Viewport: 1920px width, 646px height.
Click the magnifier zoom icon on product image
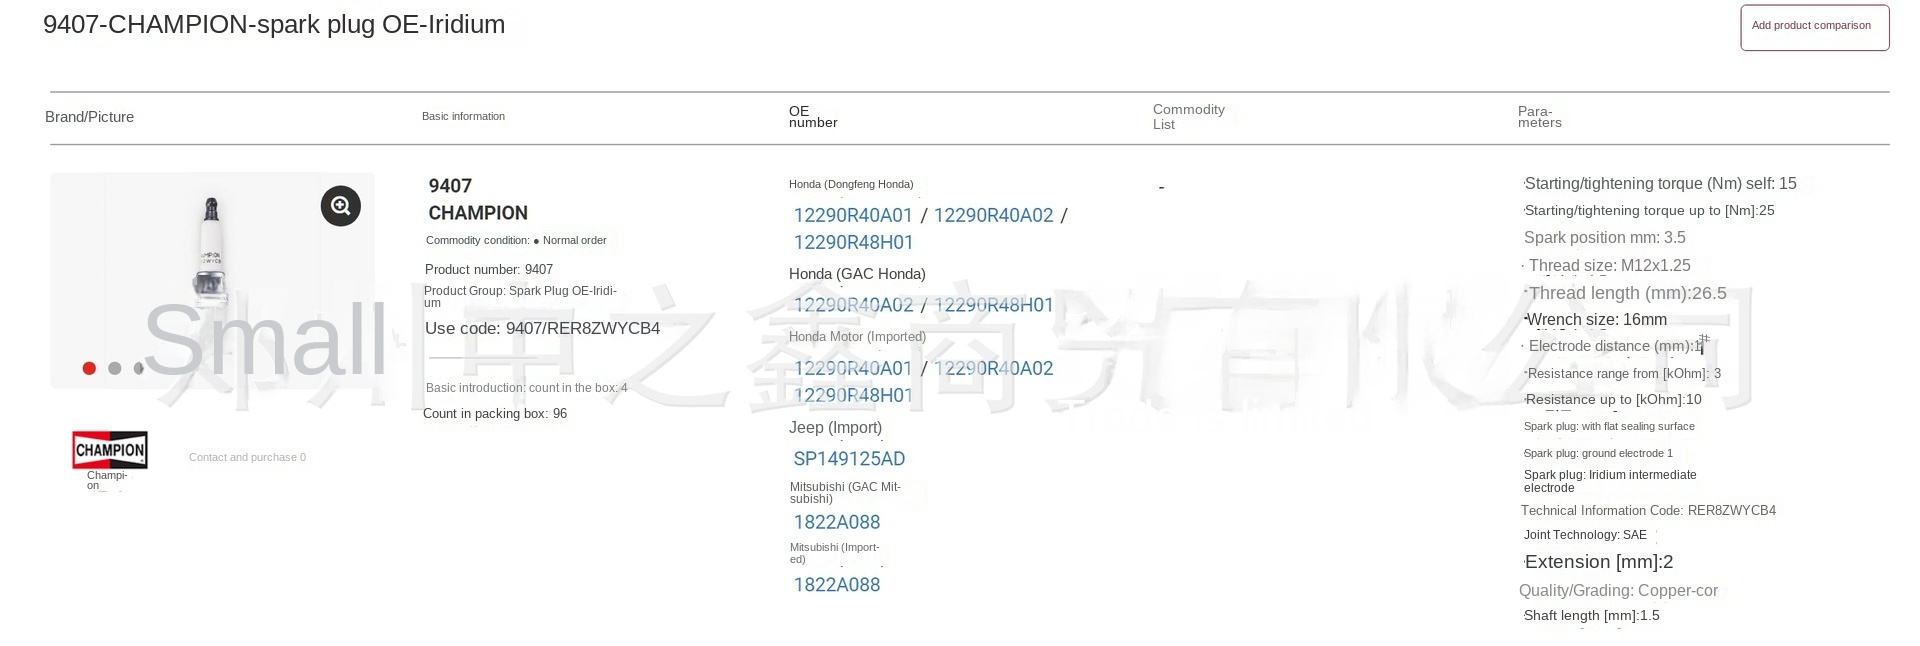coord(340,206)
